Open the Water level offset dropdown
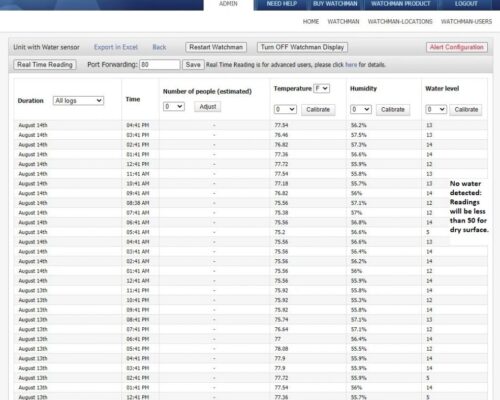500x400 pixels. coord(436,109)
